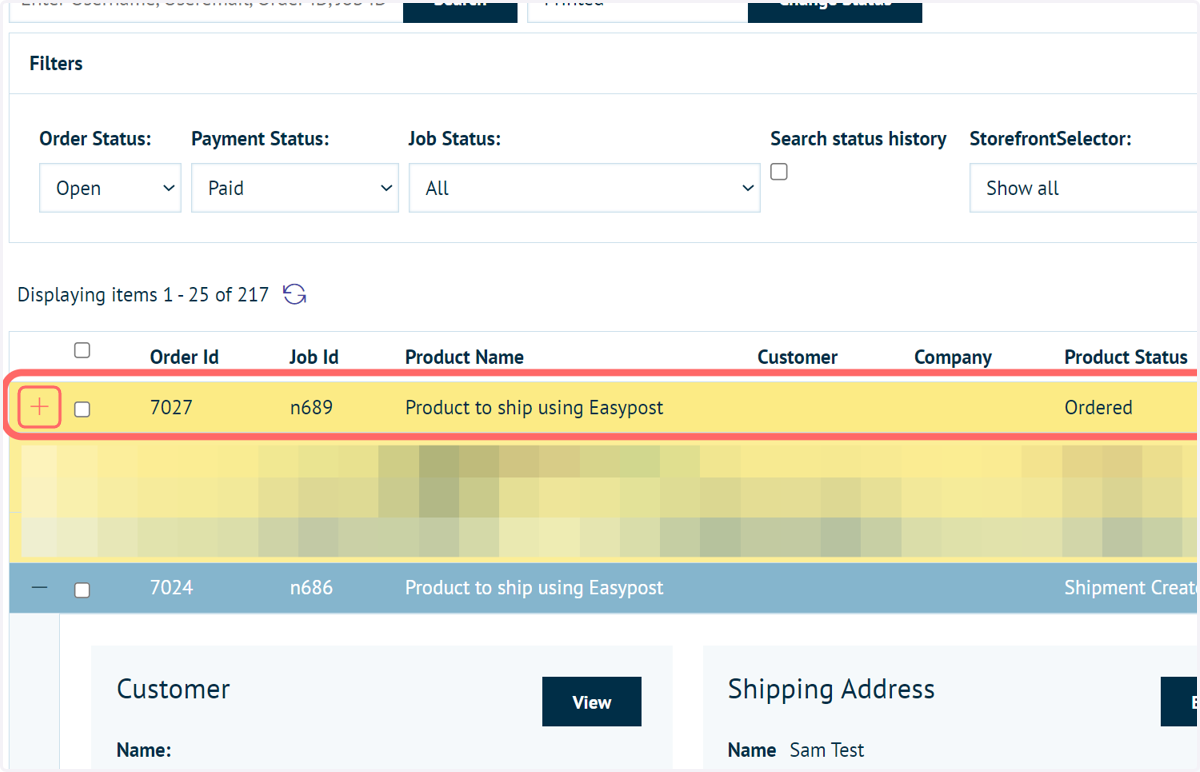Open the Order Status dropdown
1200x772 pixels.
[110, 188]
